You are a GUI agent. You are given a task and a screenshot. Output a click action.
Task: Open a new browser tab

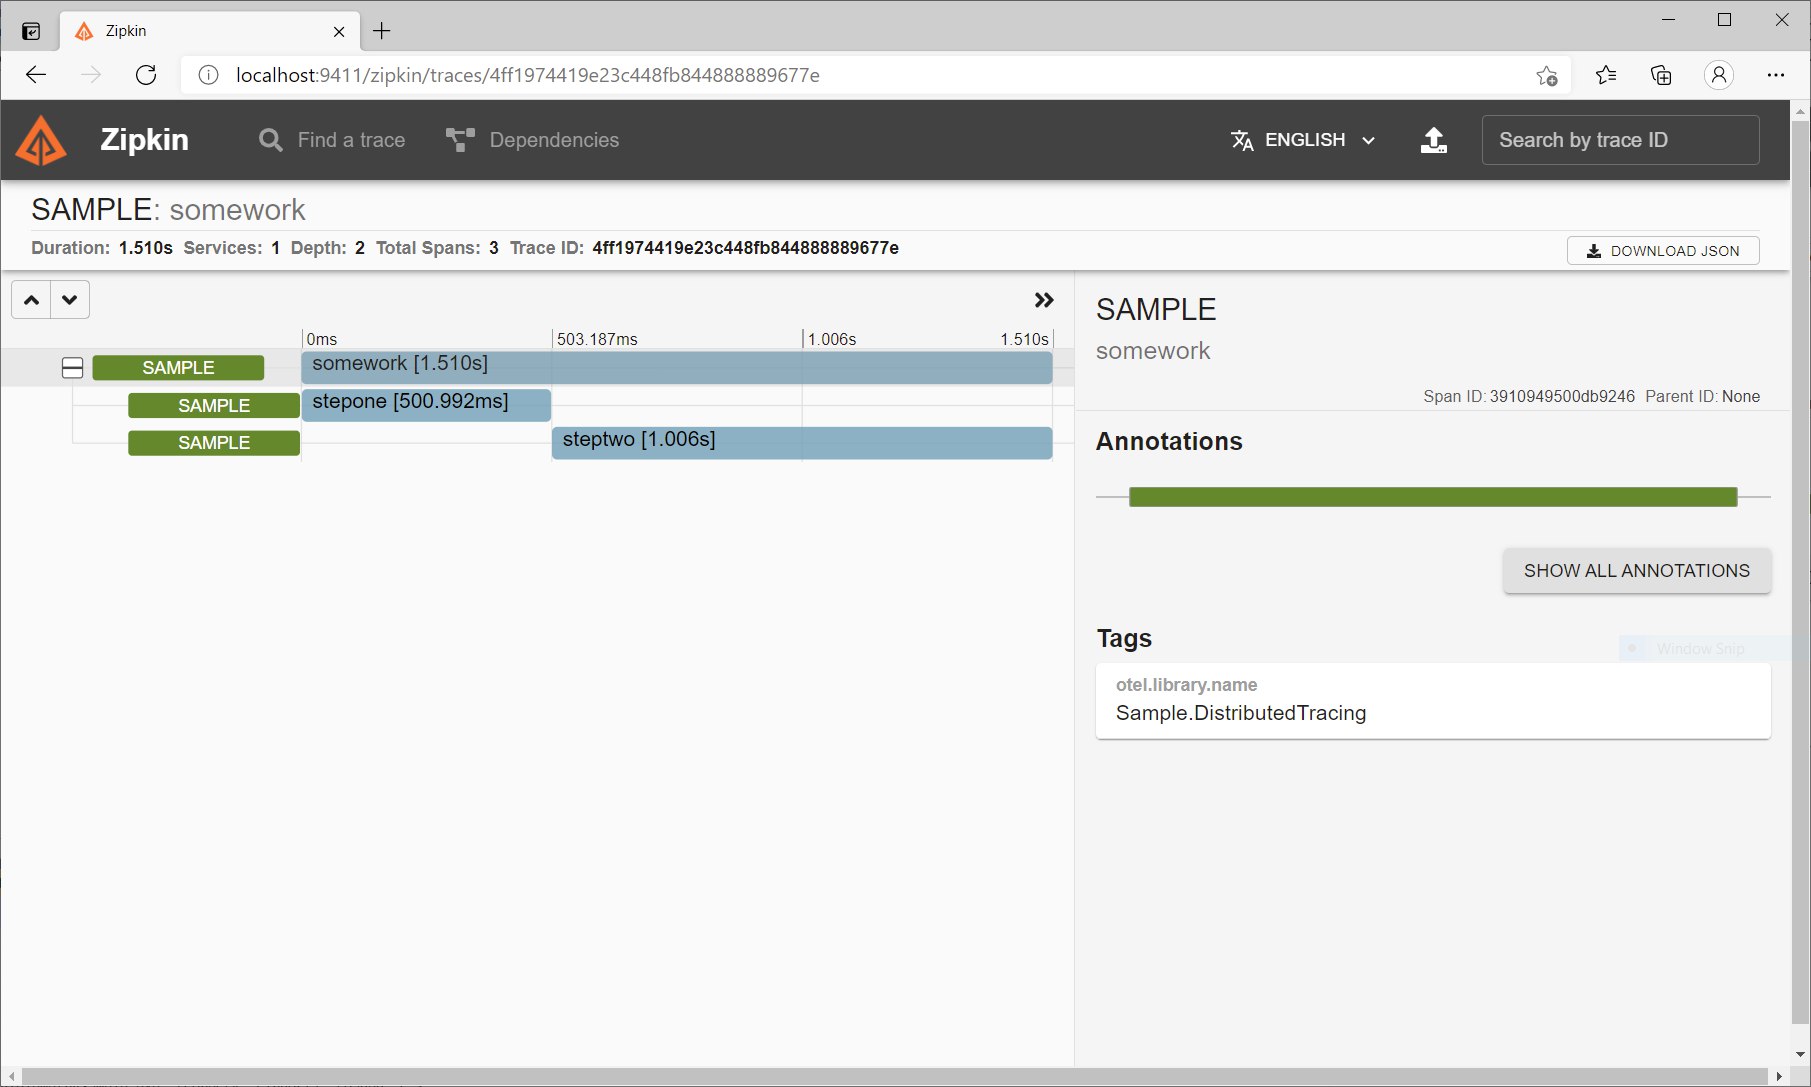pos(382,31)
